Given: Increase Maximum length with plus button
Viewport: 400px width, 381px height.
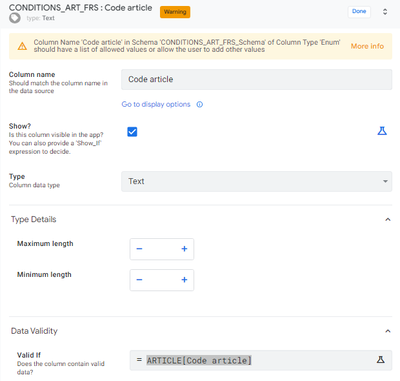Looking at the screenshot, I should click(184, 249).
